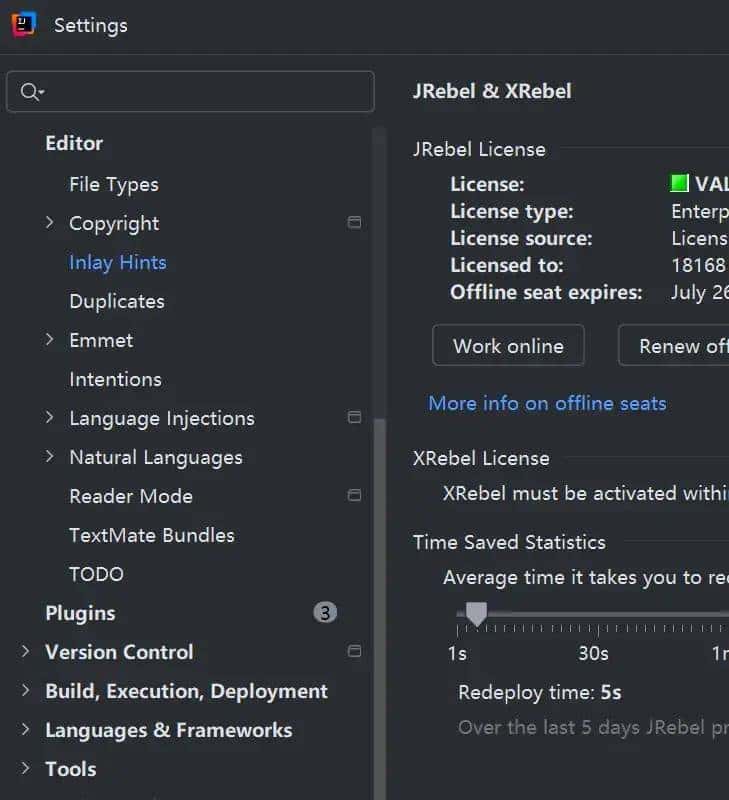Expand the Tools settings section

pos(26,768)
